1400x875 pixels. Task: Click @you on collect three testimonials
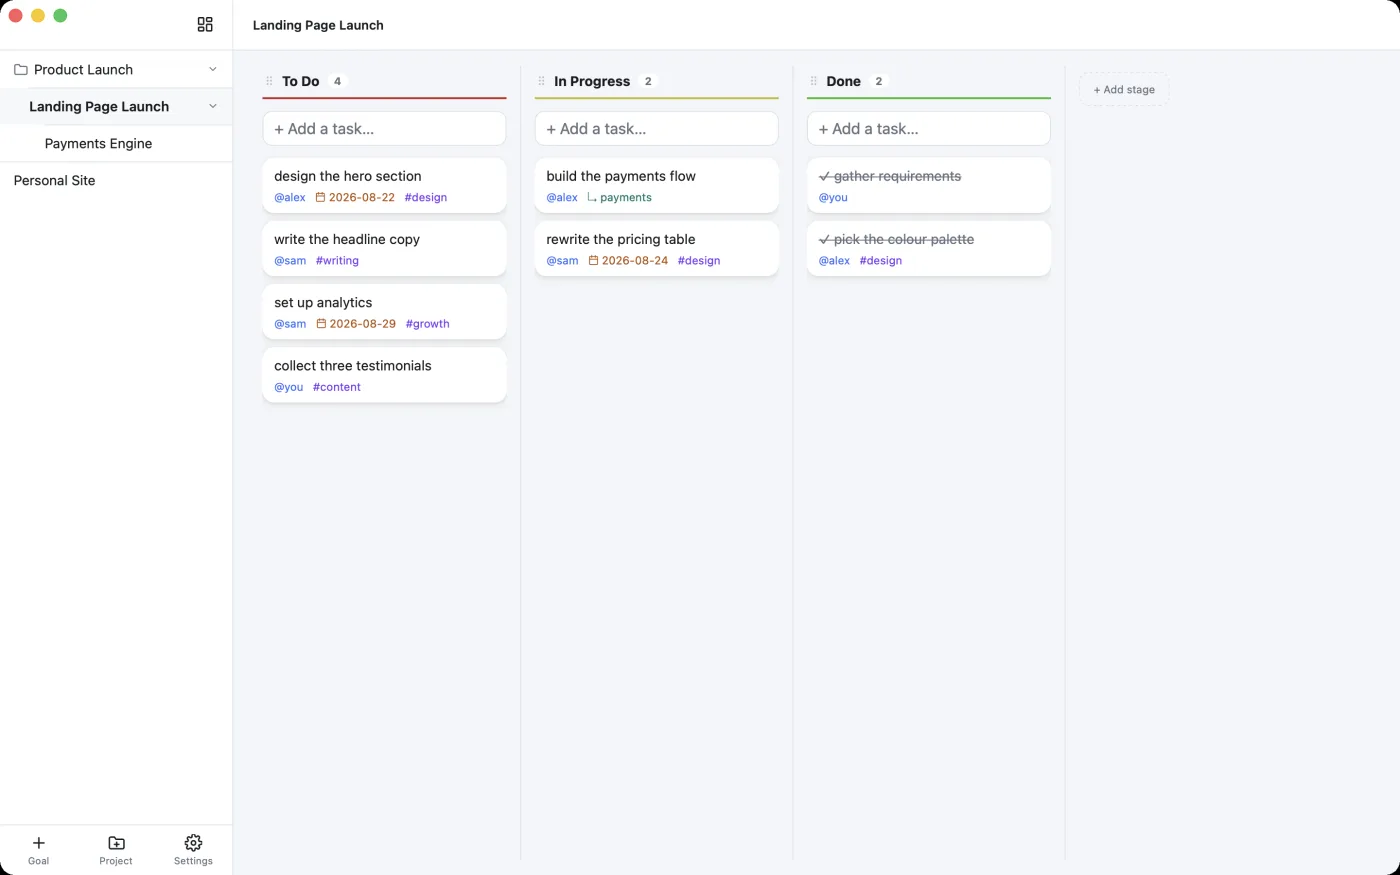tap(289, 387)
